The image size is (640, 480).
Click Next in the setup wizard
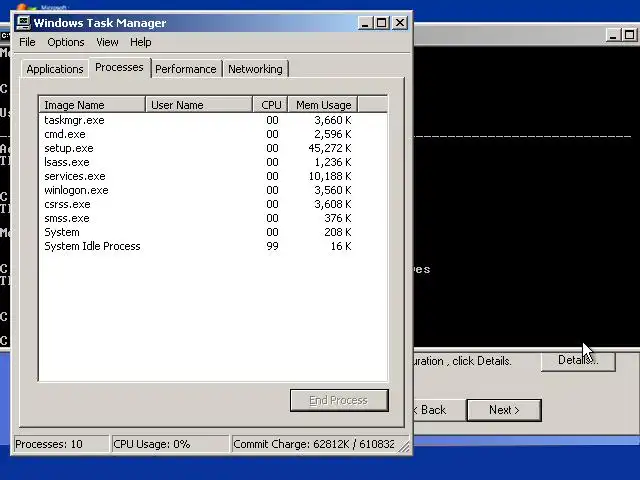click(x=504, y=410)
